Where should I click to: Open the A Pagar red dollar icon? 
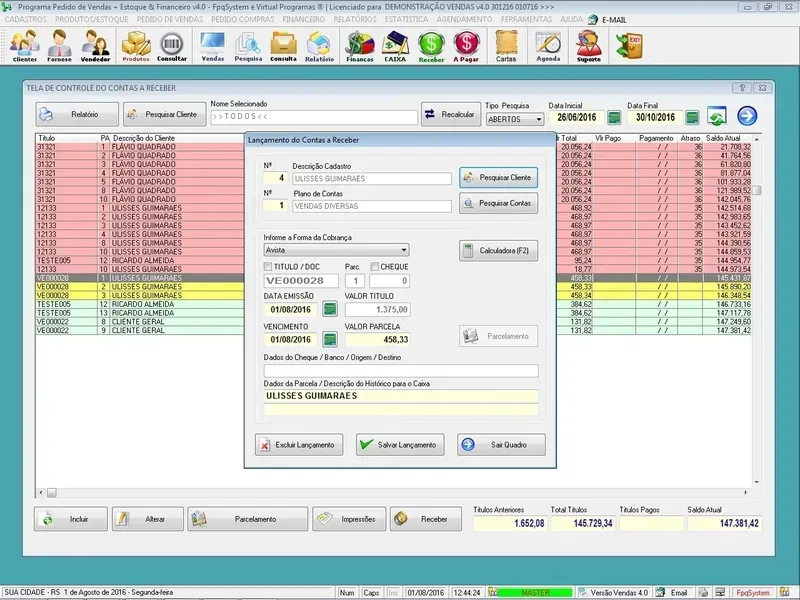coord(466,46)
